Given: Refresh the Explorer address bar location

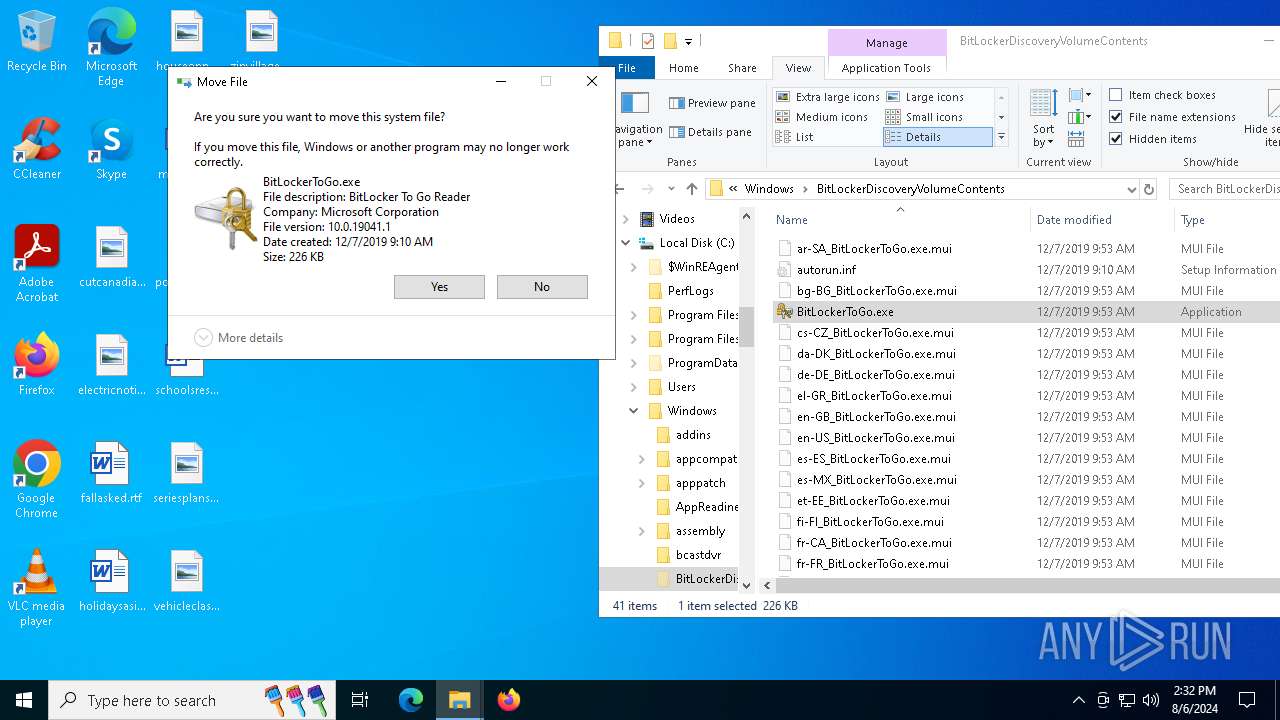Looking at the screenshot, I should click(x=1149, y=189).
